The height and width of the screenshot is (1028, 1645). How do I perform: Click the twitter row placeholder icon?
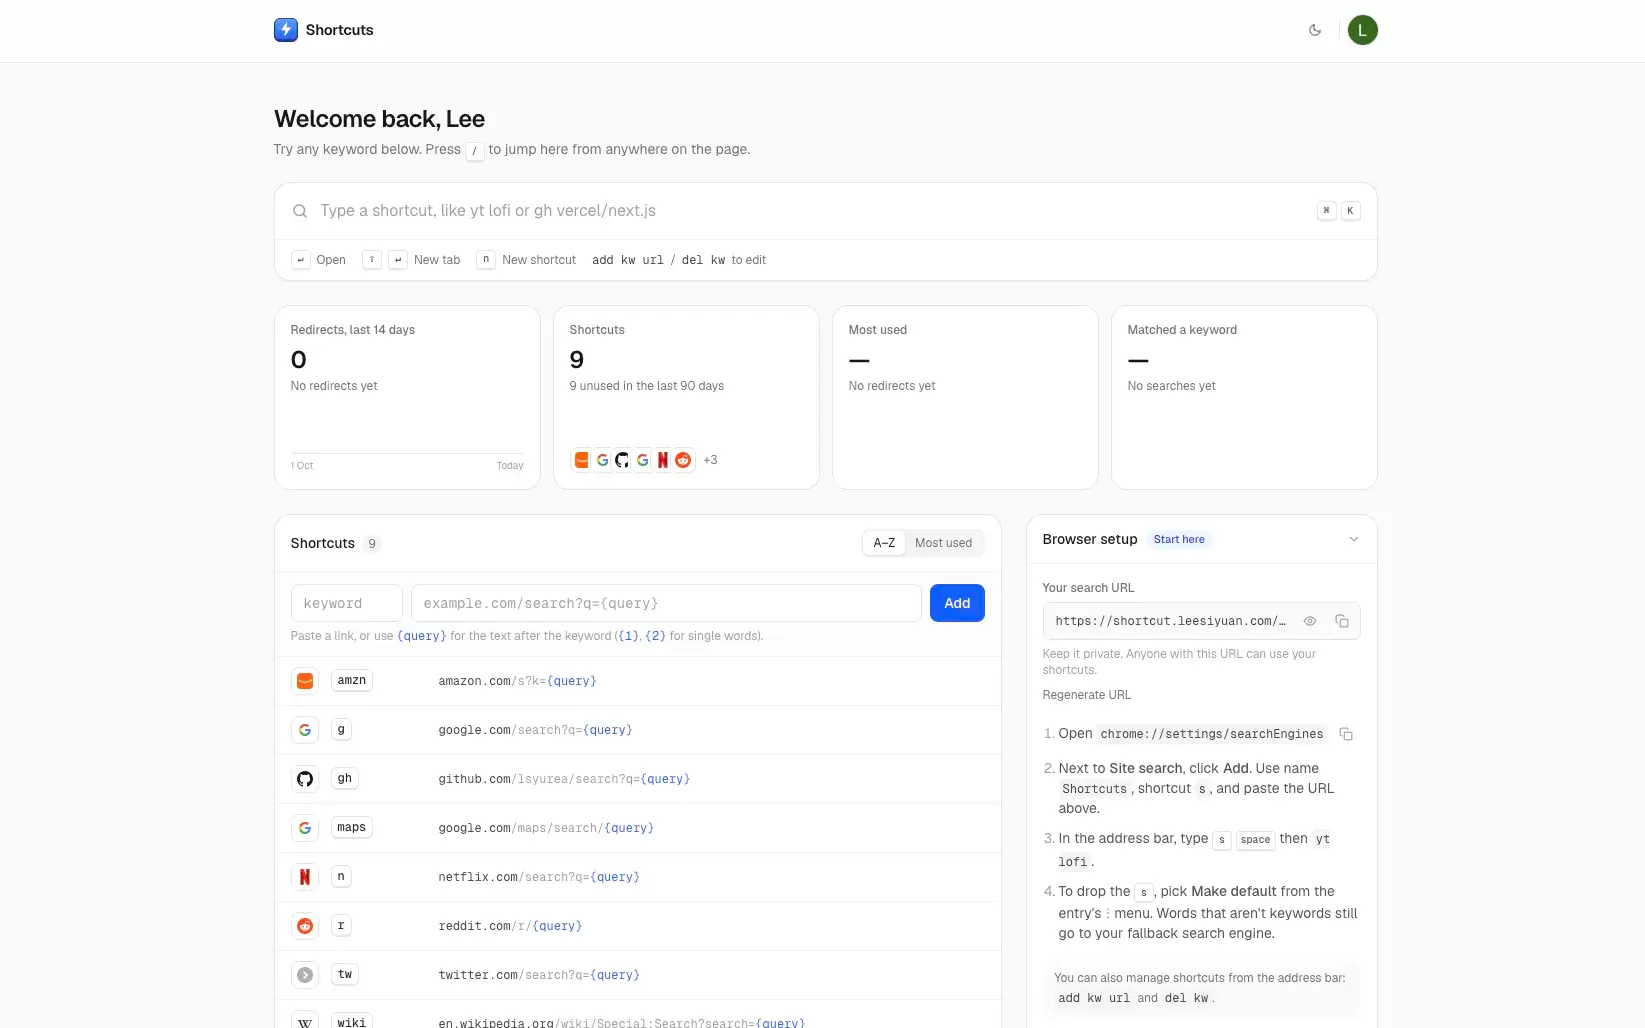click(x=305, y=975)
